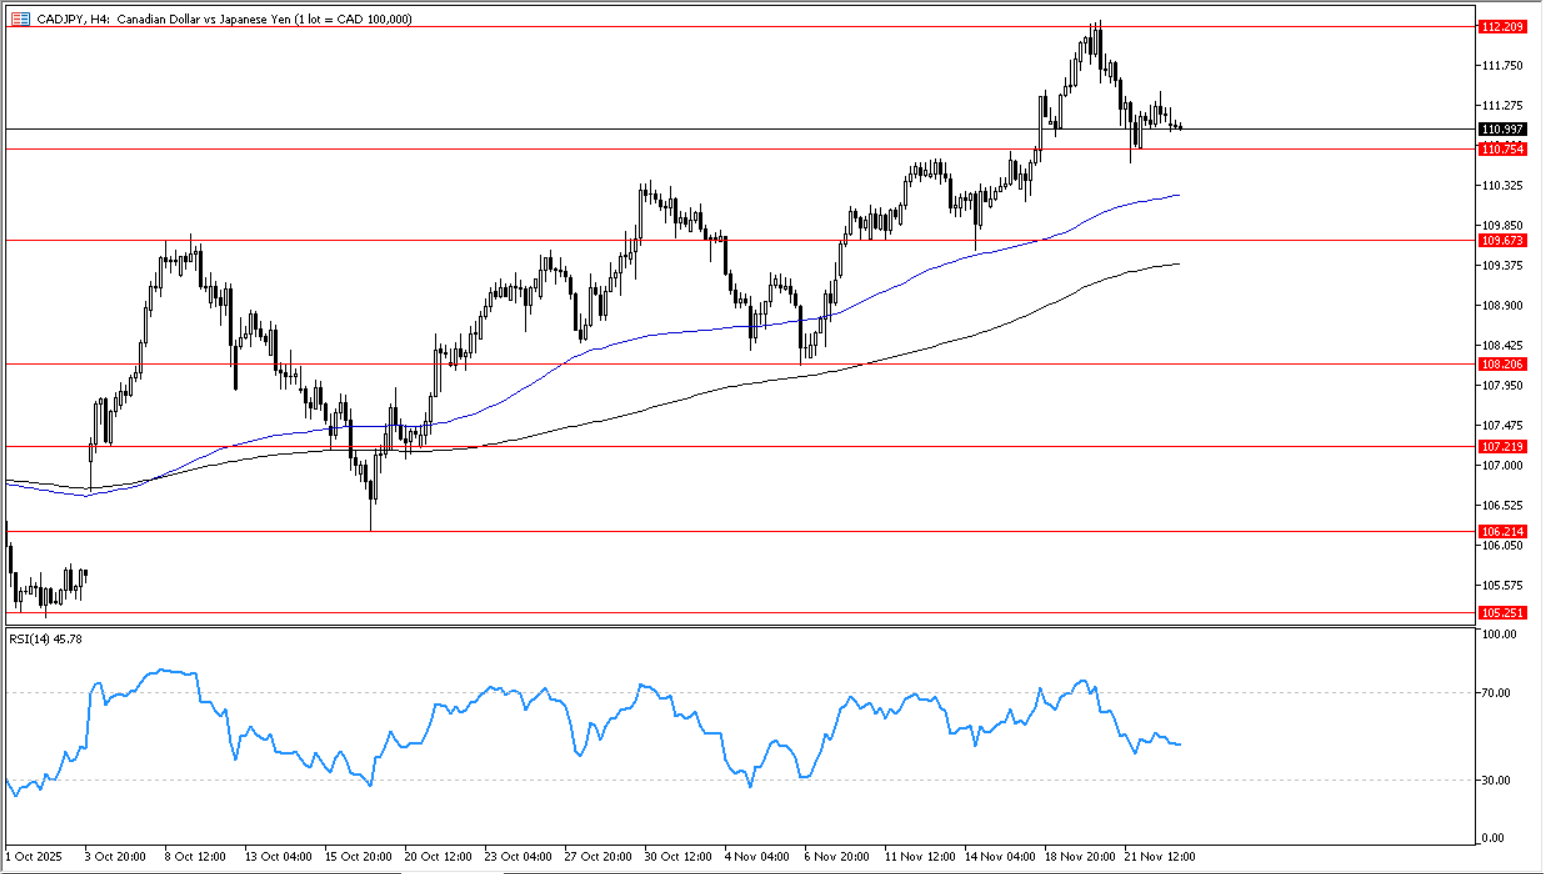Click the 109.673 red price level label

(1502, 241)
